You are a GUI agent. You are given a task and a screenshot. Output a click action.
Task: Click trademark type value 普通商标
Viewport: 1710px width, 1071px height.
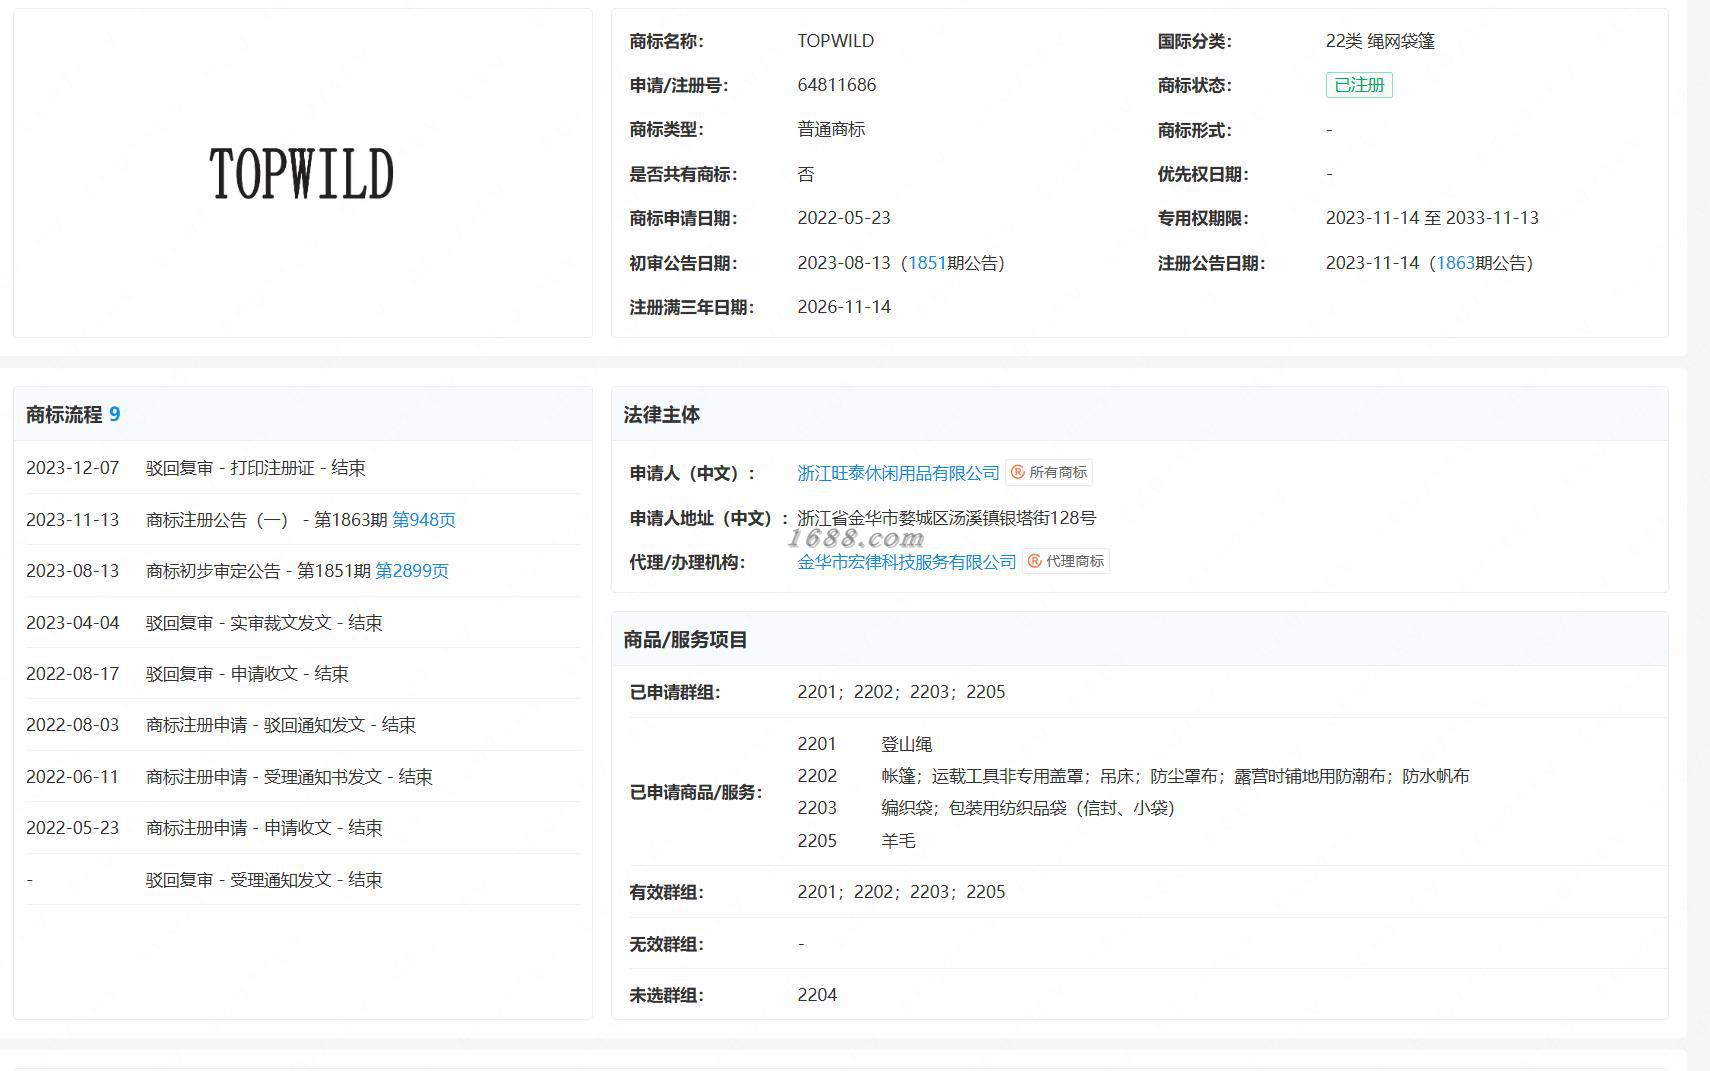(831, 129)
